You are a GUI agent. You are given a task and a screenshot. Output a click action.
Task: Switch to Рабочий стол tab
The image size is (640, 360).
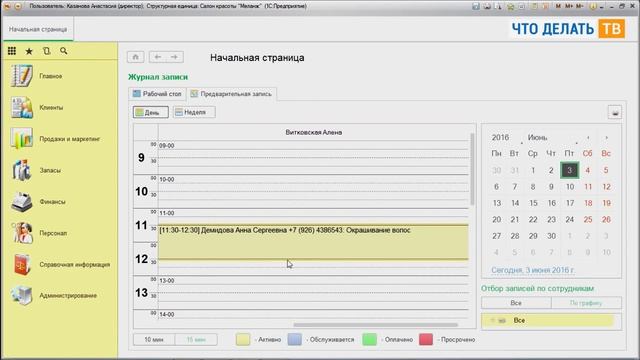[157, 94]
